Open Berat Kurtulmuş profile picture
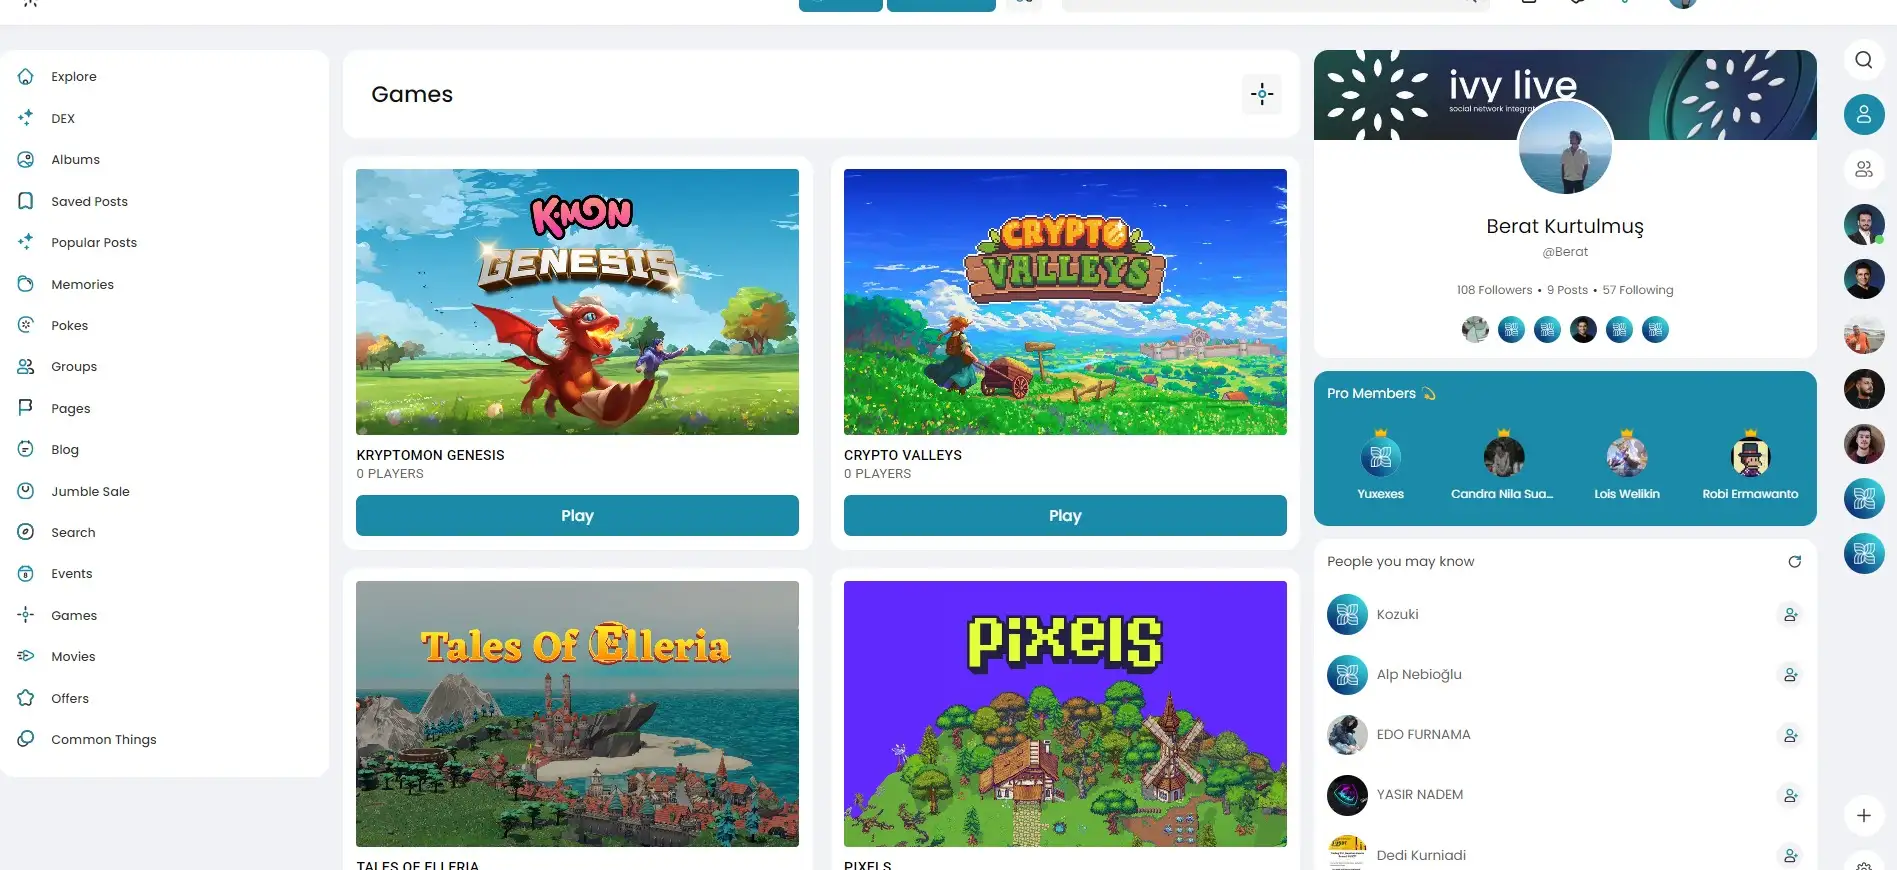 pyautogui.click(x=1565, y=148)
